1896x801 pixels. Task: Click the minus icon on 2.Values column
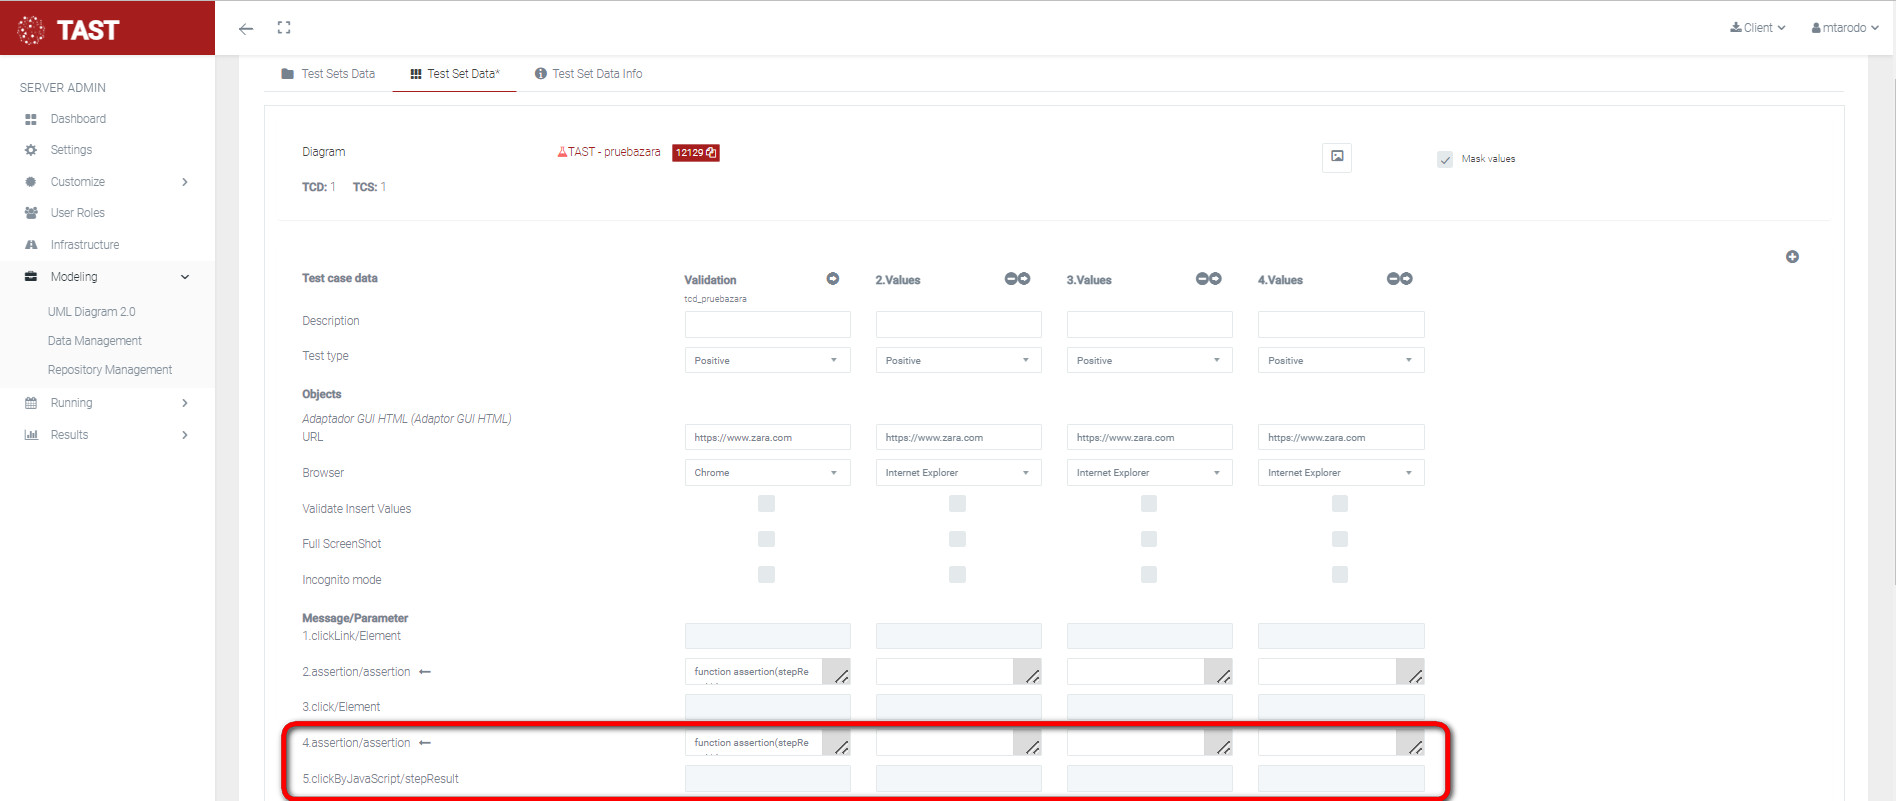coord(1011,279)
